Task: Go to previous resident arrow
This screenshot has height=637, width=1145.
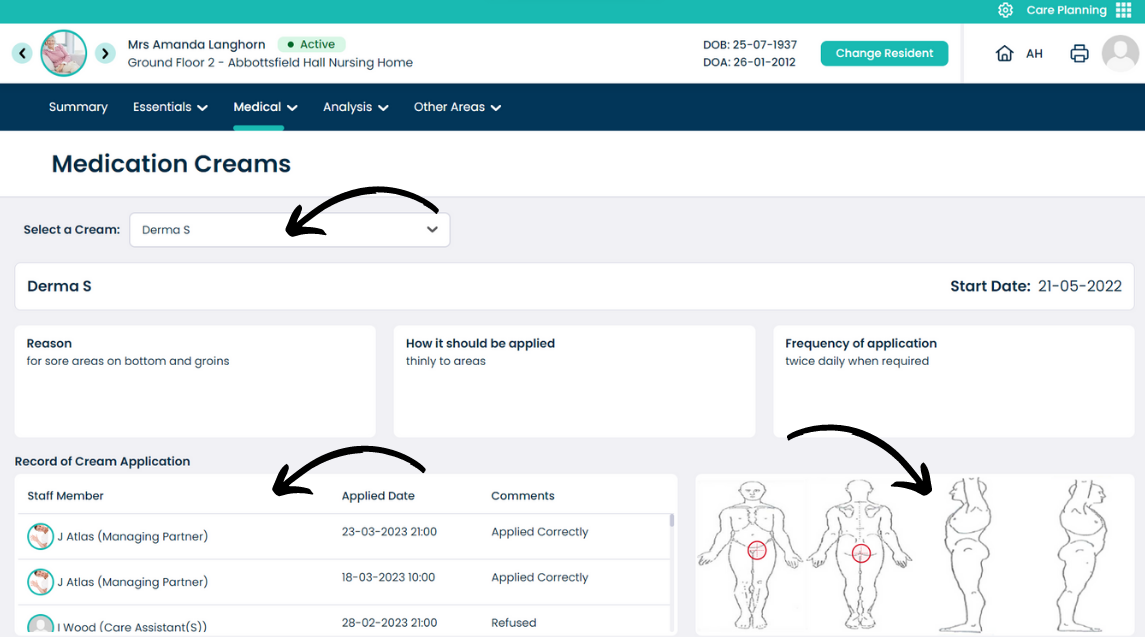Action: click(x=23, y=53)
